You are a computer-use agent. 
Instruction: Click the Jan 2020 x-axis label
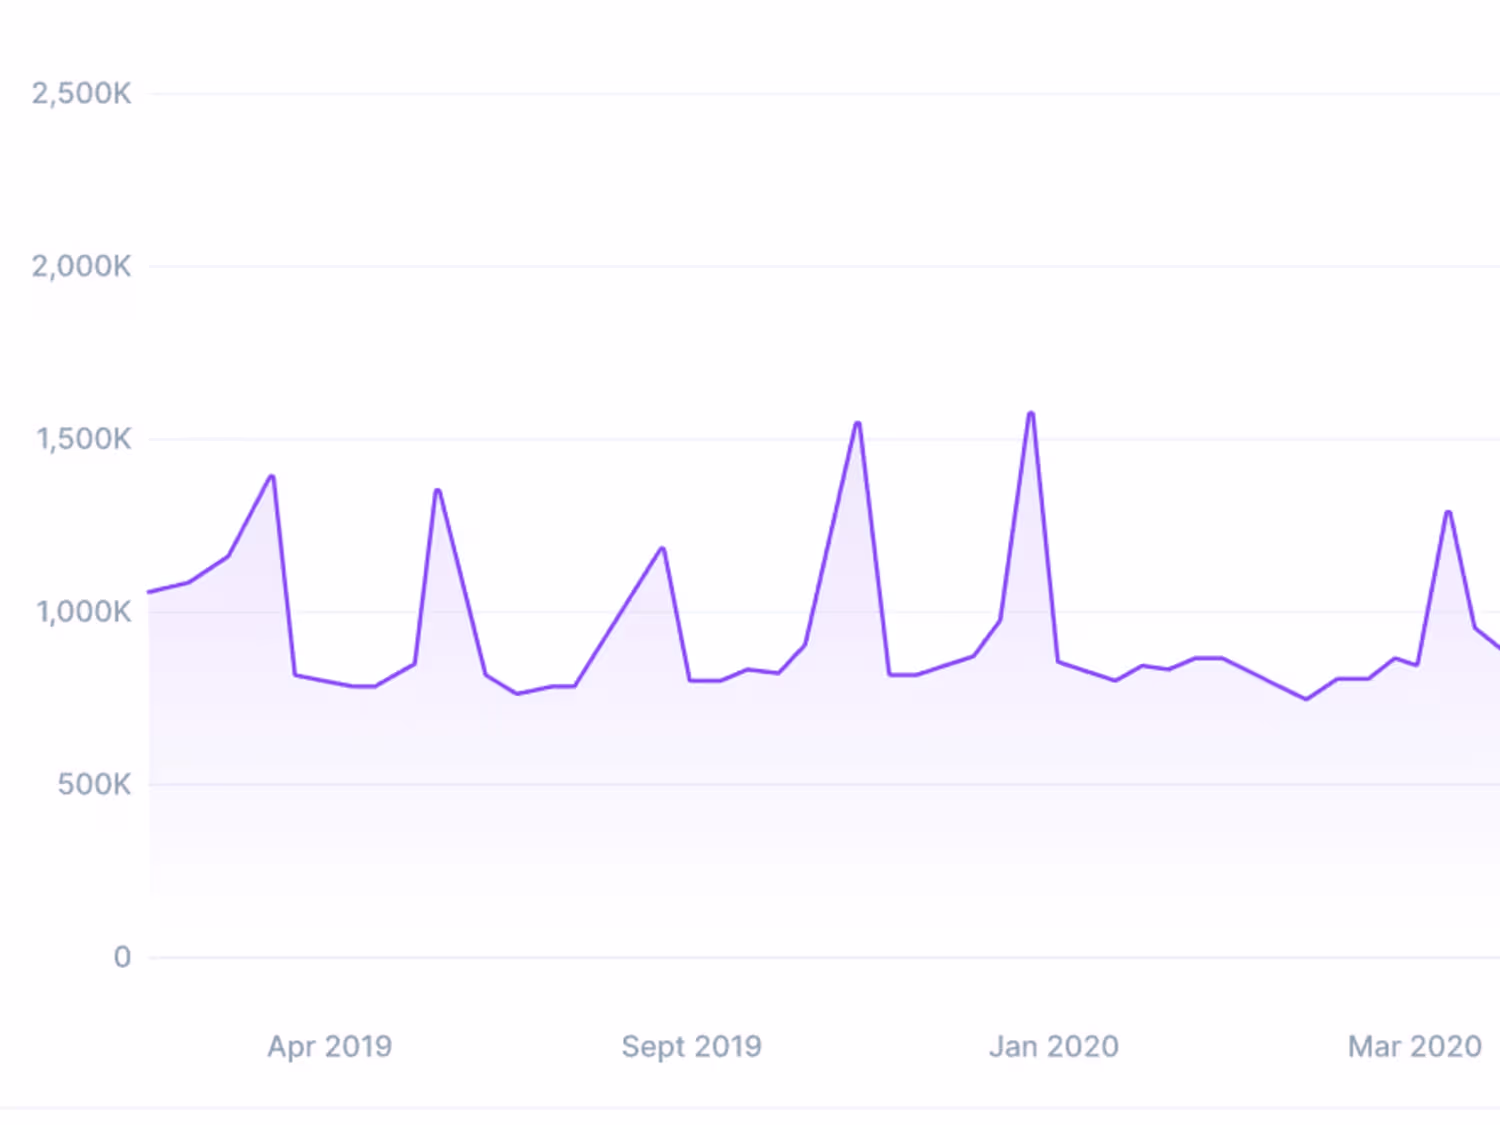1054,1046
